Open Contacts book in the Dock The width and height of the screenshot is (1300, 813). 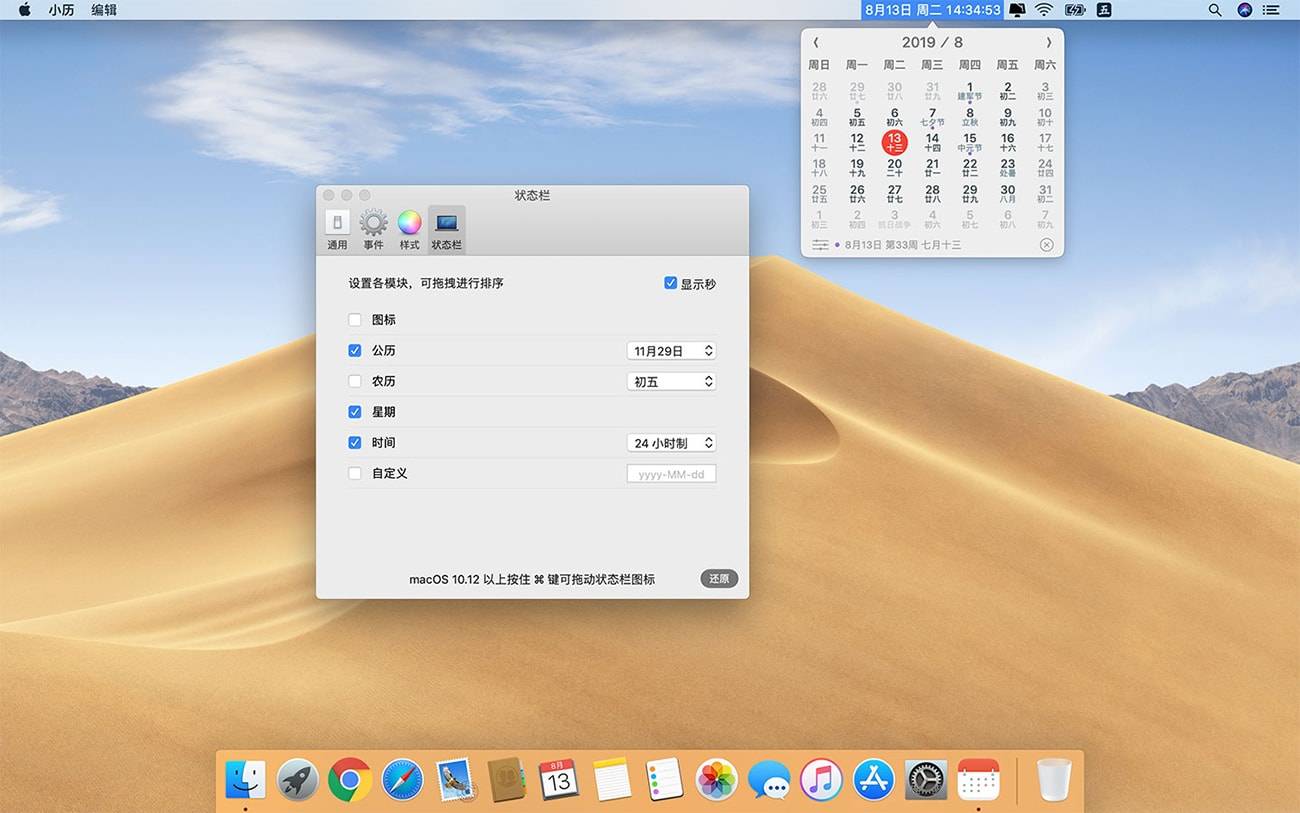click(507, 780)
